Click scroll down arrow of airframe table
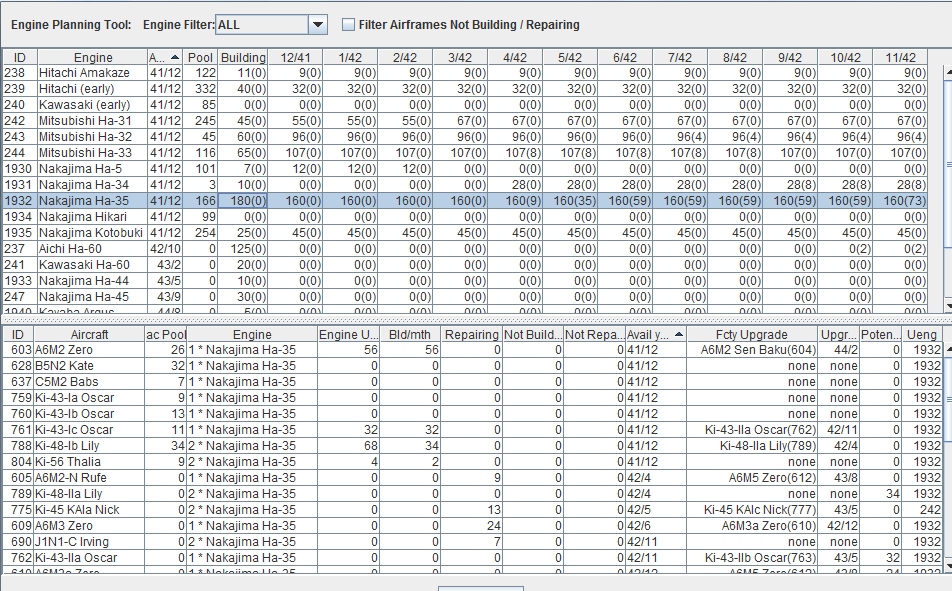The height and width of the screenshot is (591, 952). (948, 565)
